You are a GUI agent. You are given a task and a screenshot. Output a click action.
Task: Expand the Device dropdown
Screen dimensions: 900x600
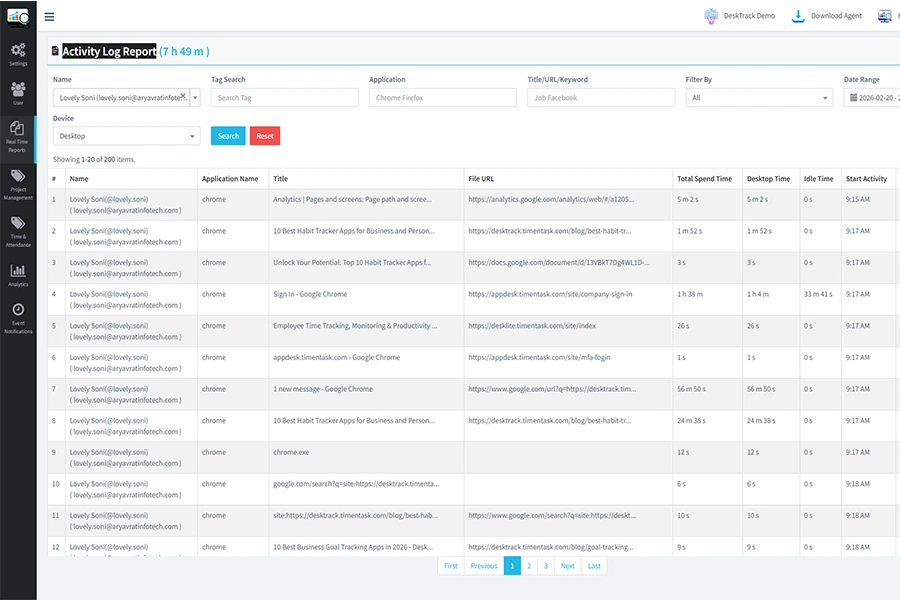(126, 136)
